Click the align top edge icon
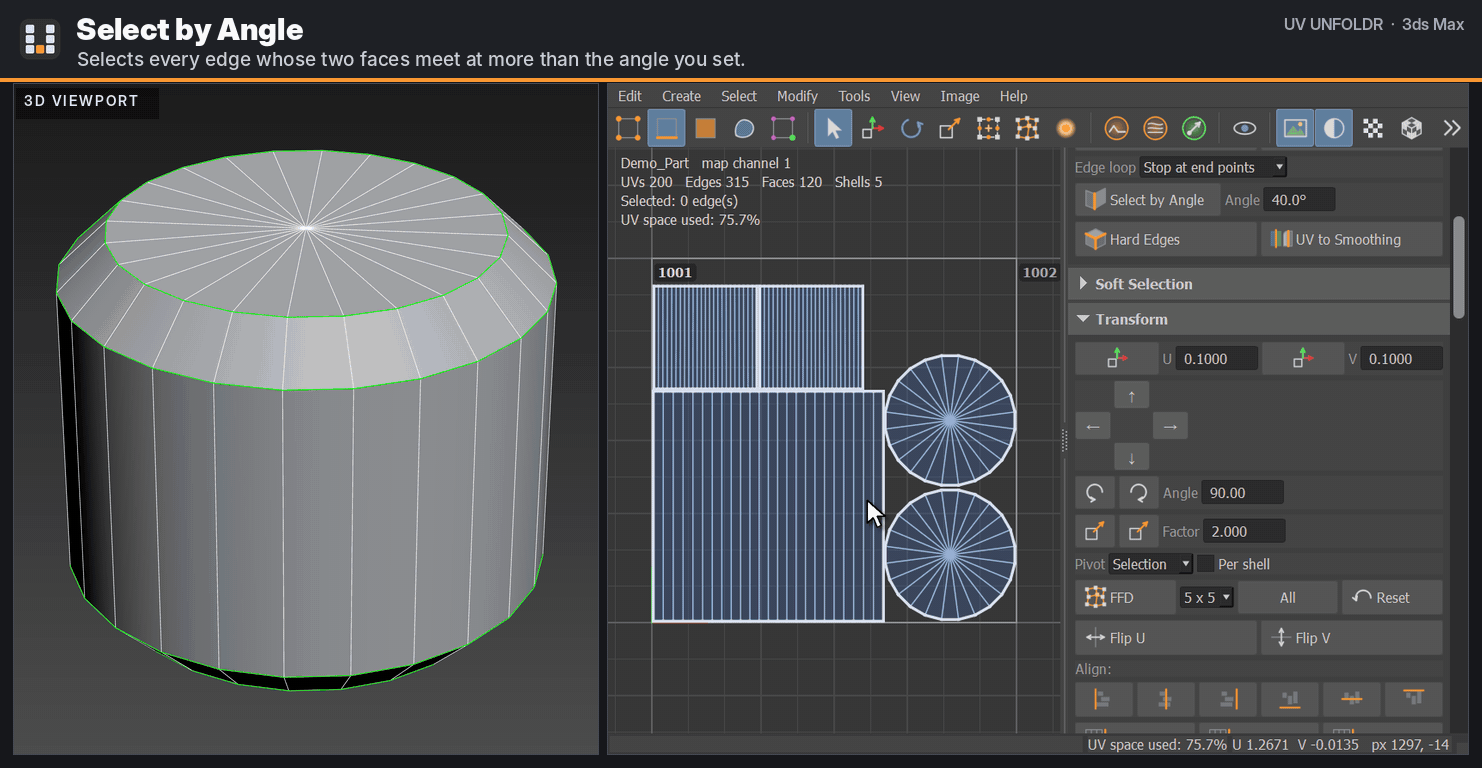 (x=1413, y=699)
